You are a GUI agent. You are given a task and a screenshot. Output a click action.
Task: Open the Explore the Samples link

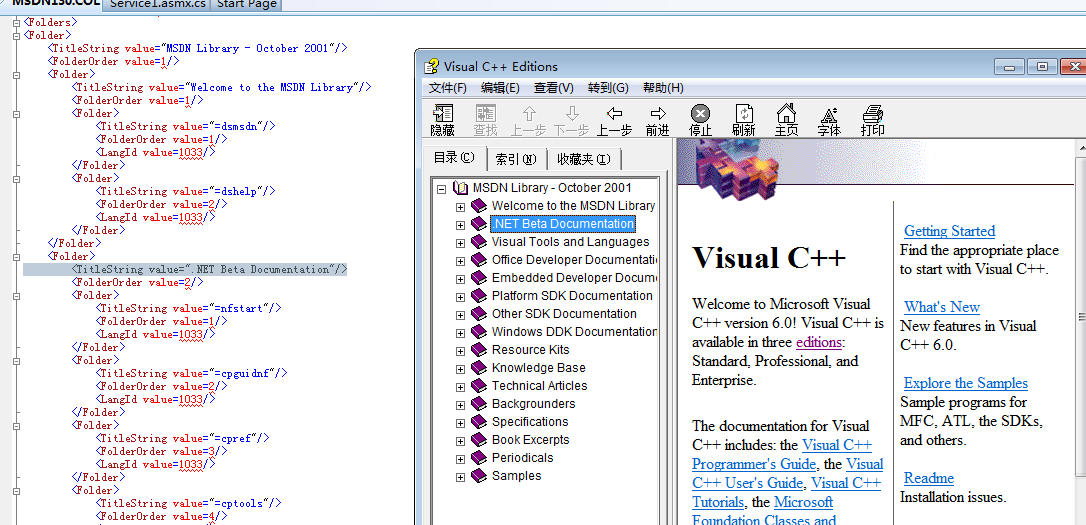coord(965,383)
